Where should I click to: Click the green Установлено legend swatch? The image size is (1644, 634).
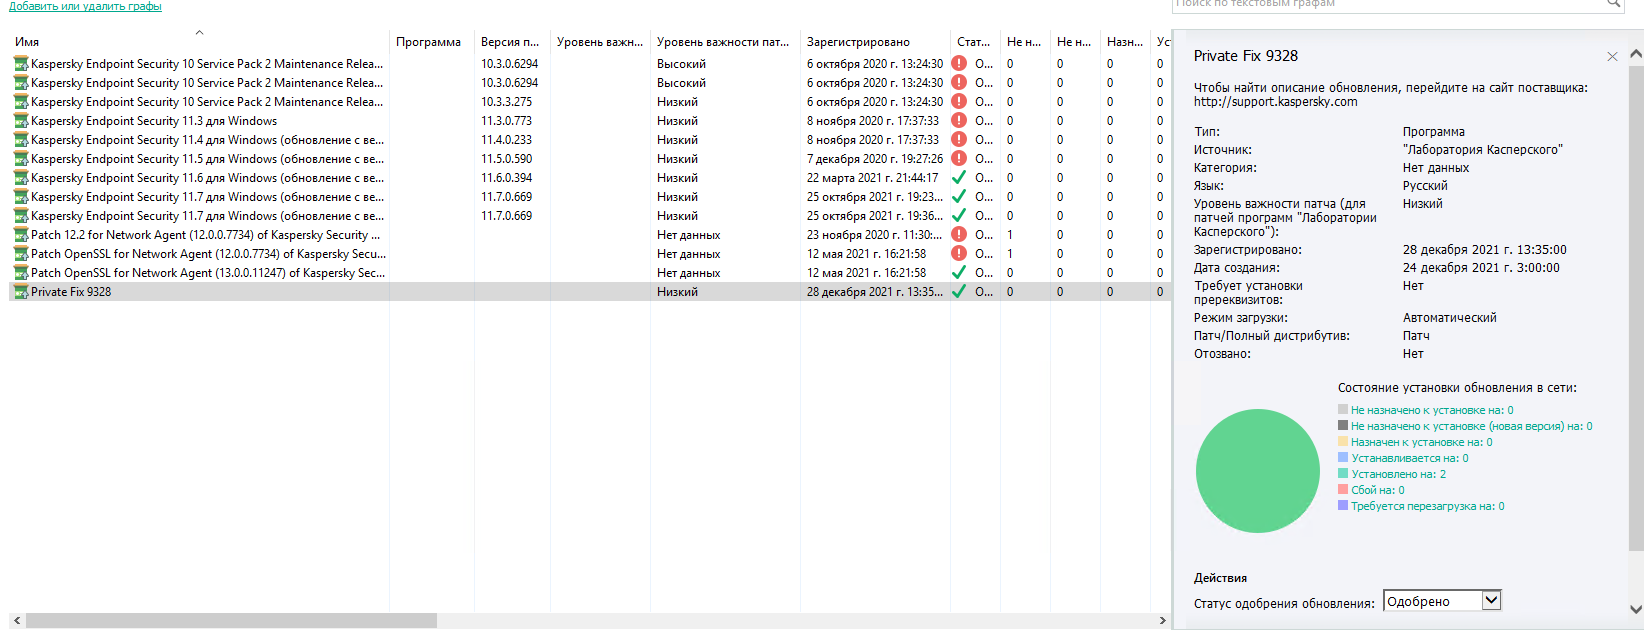pos(1343,473)
